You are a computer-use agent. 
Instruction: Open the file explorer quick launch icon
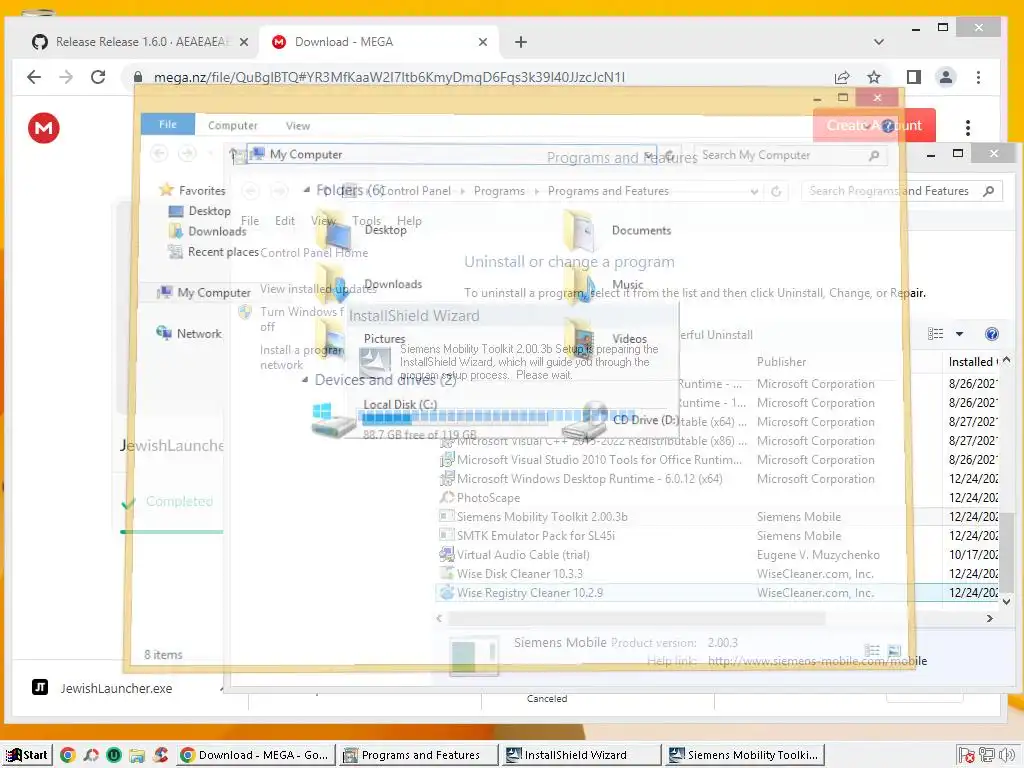pyautogui.click(x=137, y=755)
